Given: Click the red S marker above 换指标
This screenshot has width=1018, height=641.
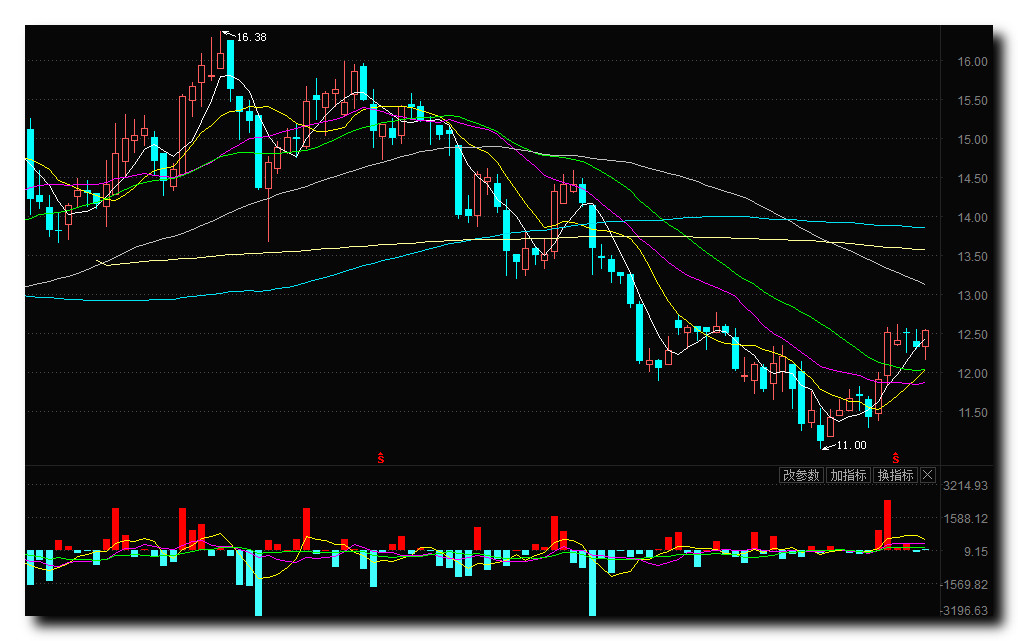Looking at the screenshot, I should (896, 458).
